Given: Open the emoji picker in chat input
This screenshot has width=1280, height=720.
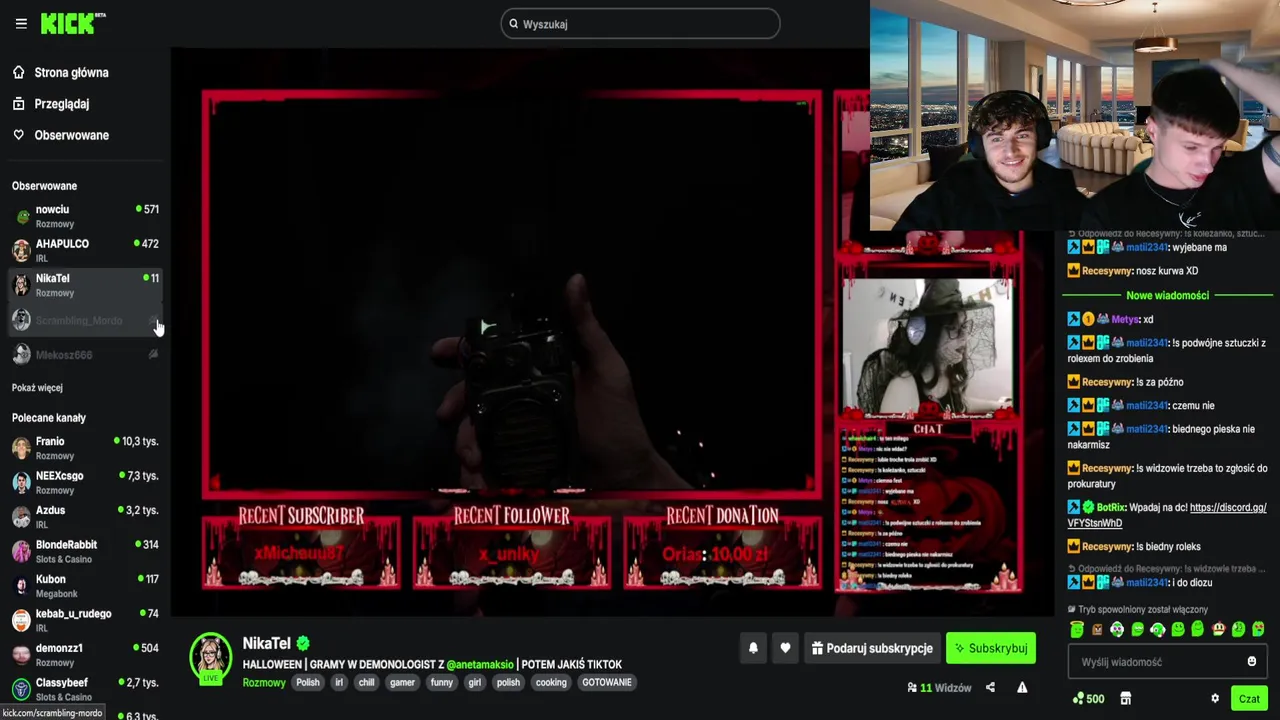Looking at the screenshot, I should point(1251,661).
